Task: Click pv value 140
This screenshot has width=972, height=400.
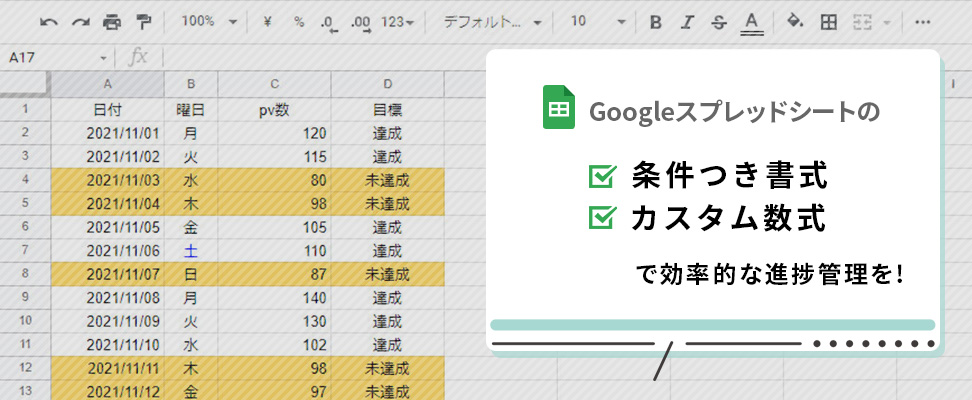Action: 275,298
